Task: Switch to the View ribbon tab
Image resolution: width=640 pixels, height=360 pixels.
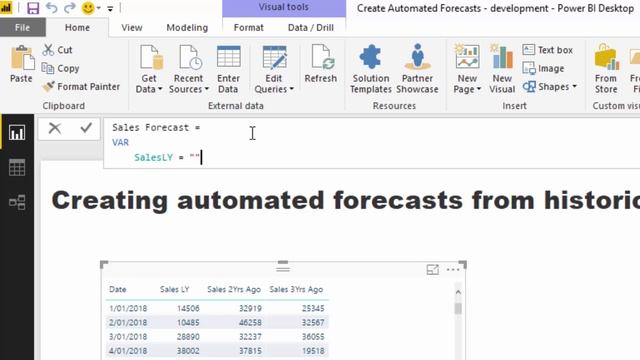Action: (131, 28)
